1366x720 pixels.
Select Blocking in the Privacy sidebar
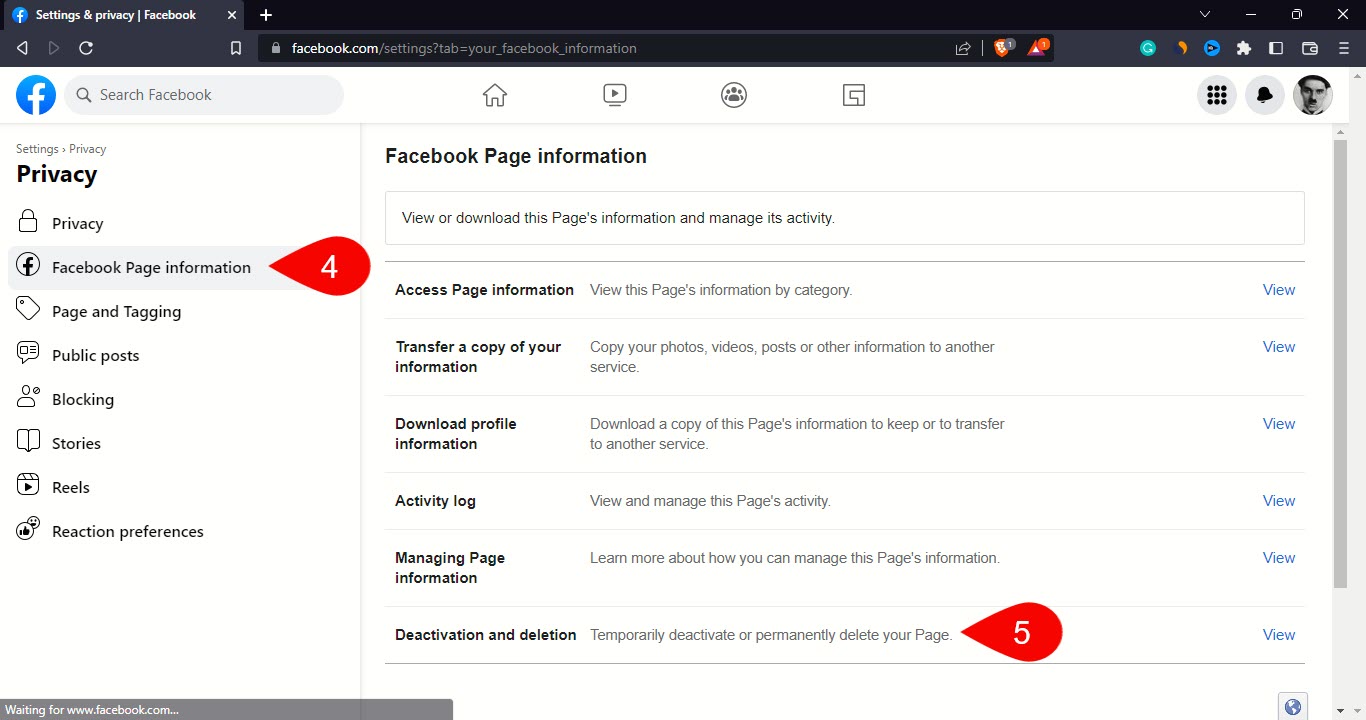coord(83,399)
